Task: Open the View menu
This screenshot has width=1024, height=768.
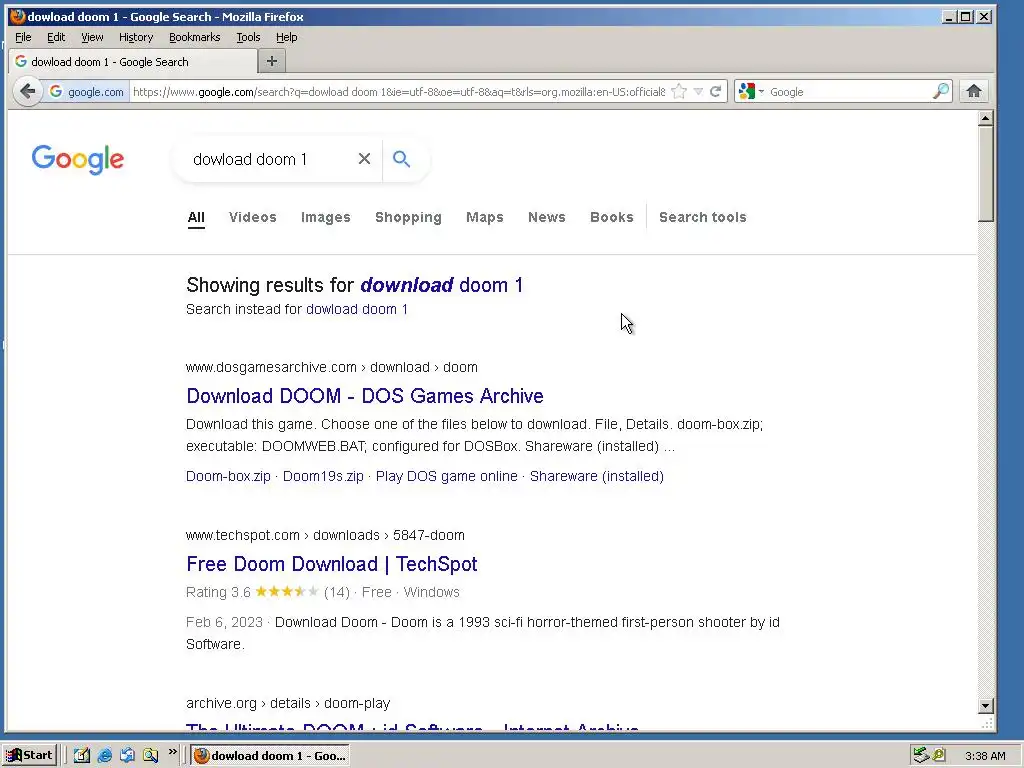Action: click(92, 37)
